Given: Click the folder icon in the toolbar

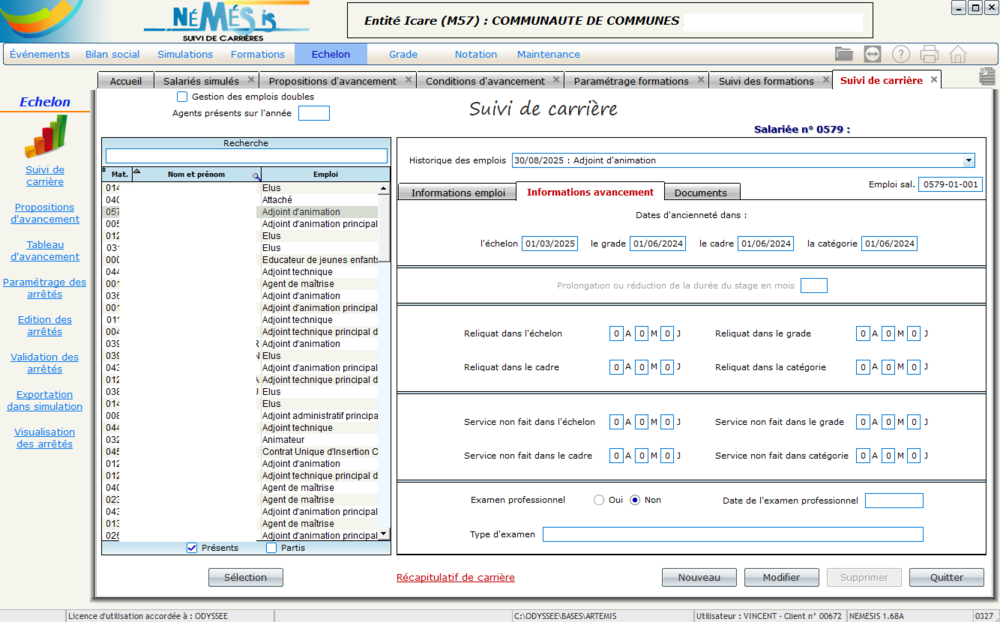Looking at the screenshot, I should pos(844,54).
